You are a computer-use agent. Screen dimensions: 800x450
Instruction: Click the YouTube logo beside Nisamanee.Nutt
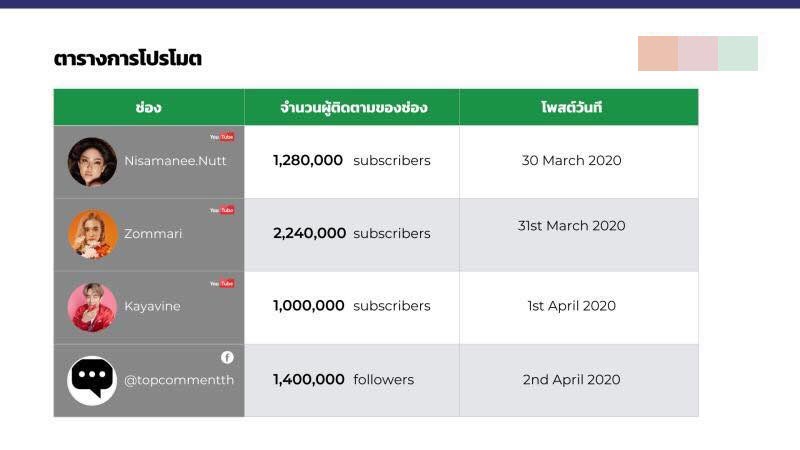[222, 137]
